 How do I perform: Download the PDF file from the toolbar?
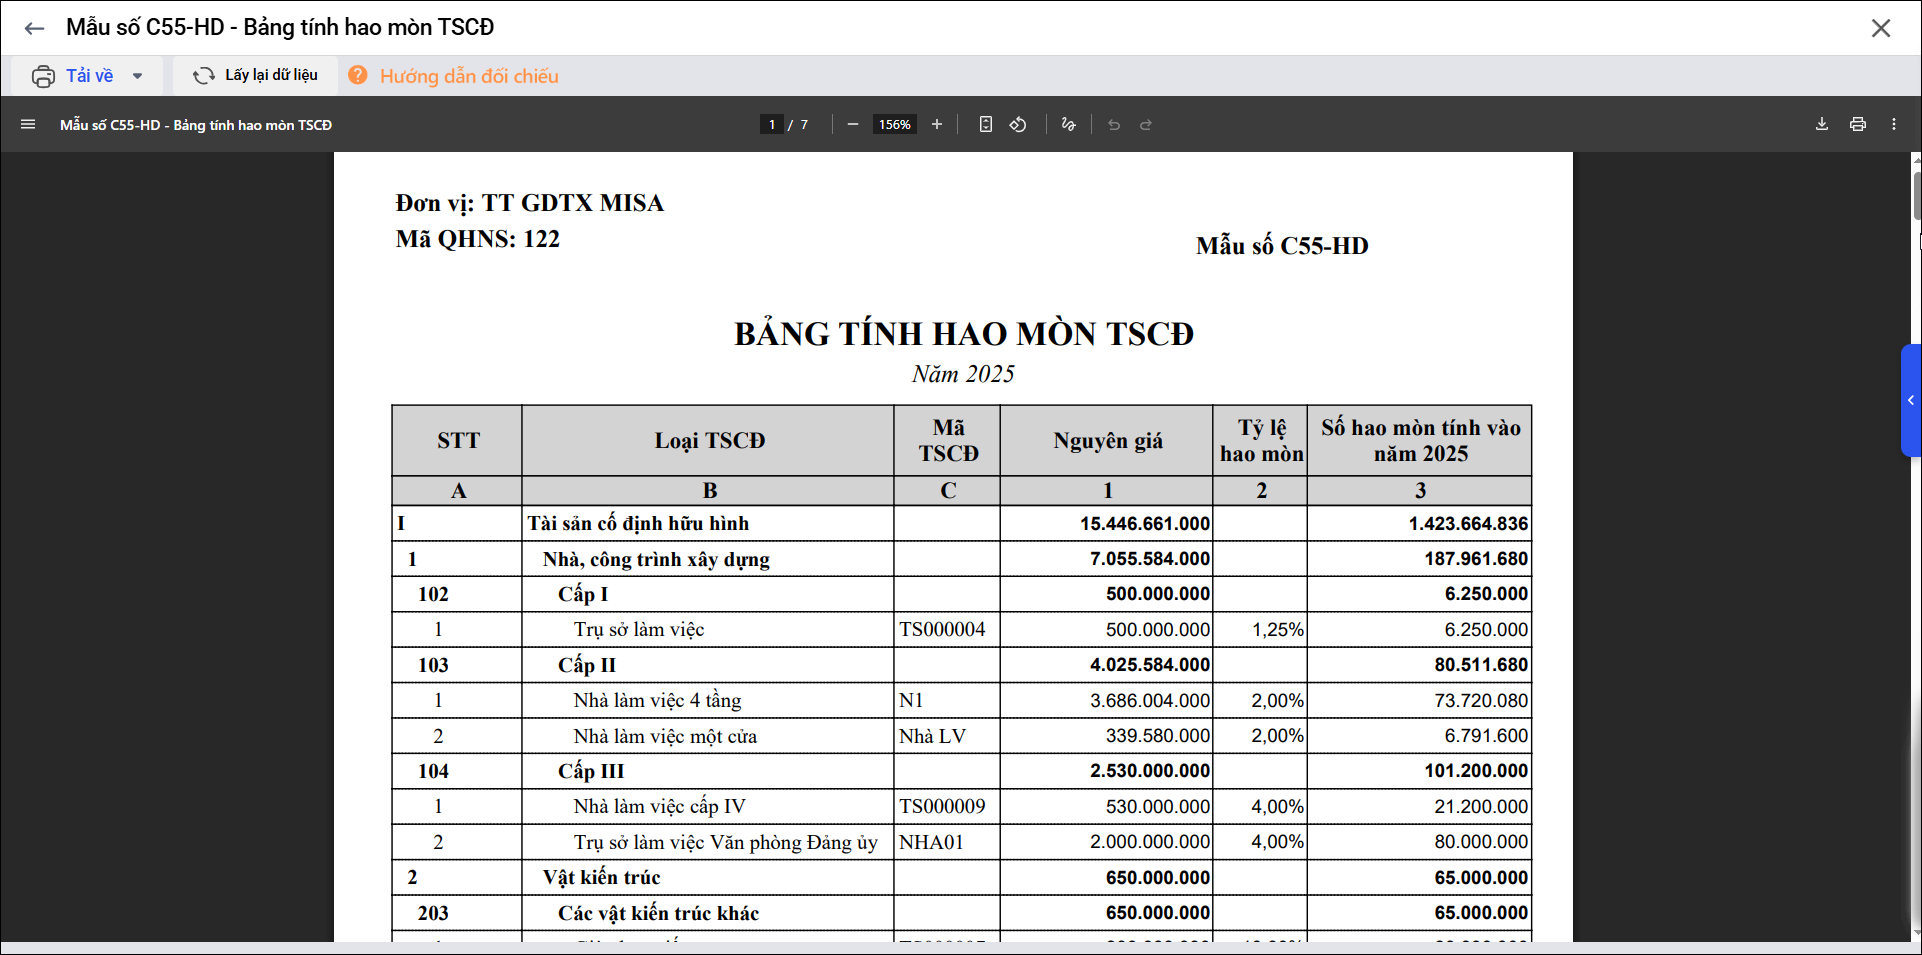1822,125
